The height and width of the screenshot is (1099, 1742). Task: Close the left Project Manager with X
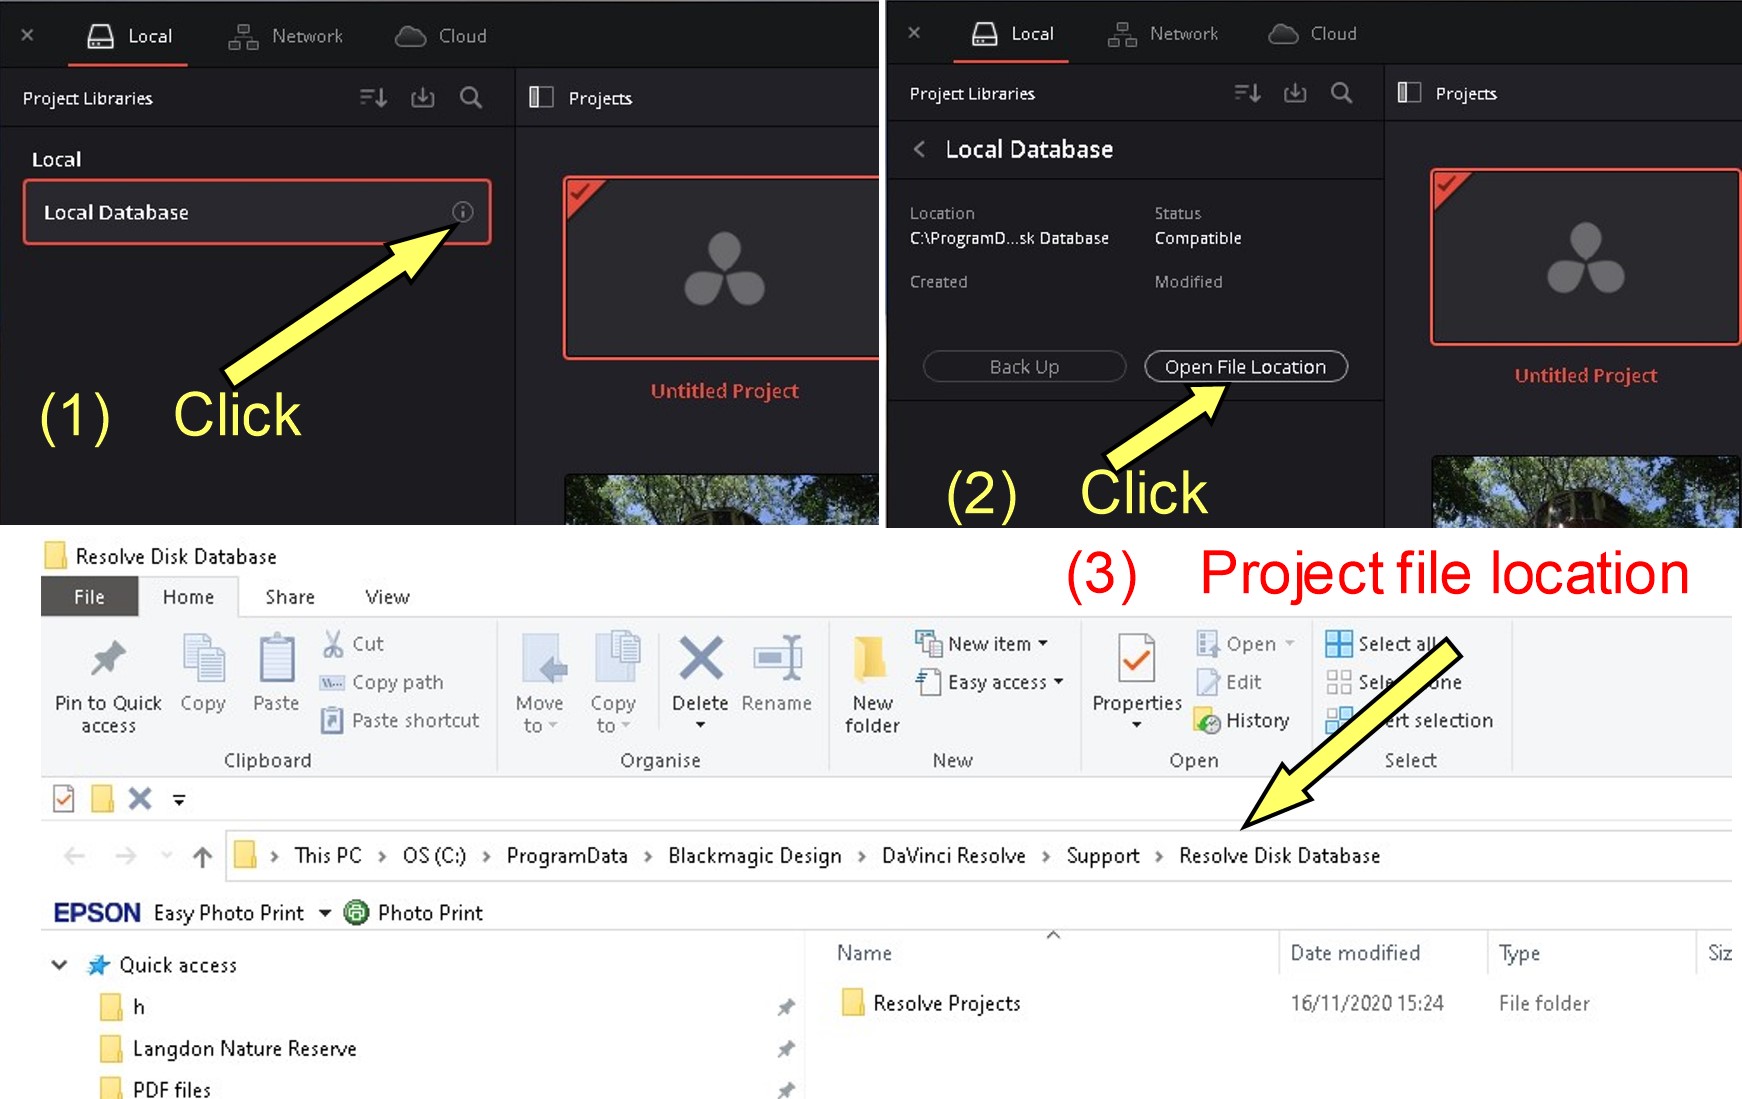[x=27, y=35]
